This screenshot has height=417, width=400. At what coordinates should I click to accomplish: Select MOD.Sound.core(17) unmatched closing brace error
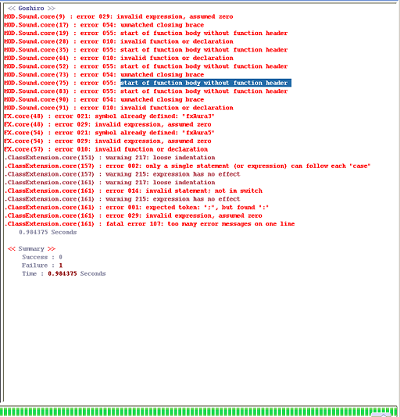pyautogui.click(x=104, y=25)
